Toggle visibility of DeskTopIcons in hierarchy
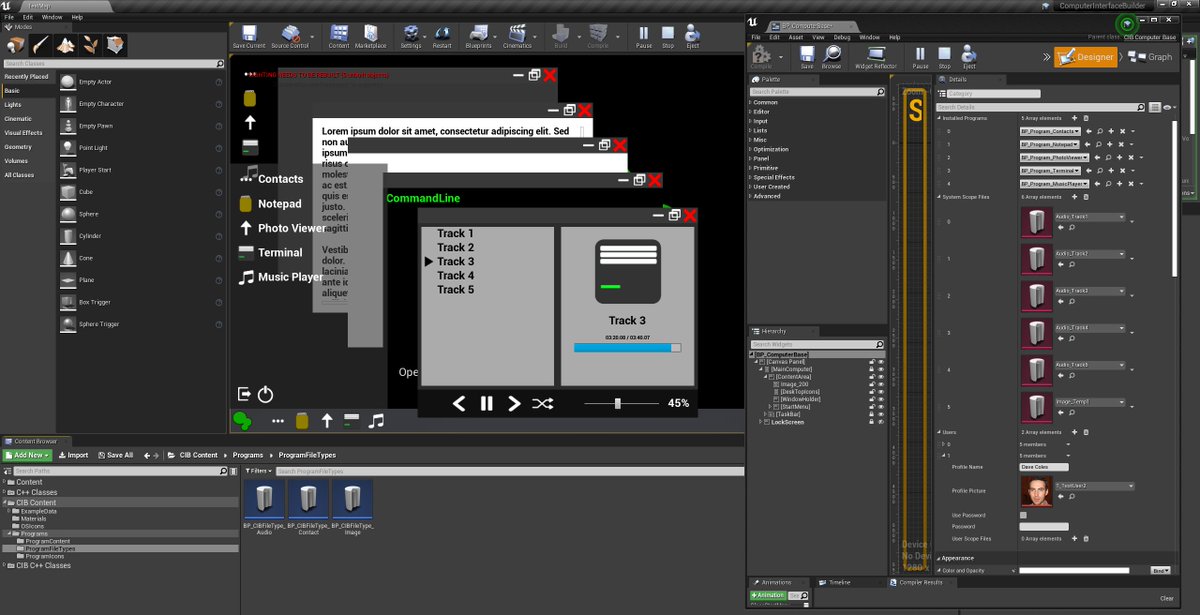The height and width of the screenshot is (615, 1200). click(881, 392)
